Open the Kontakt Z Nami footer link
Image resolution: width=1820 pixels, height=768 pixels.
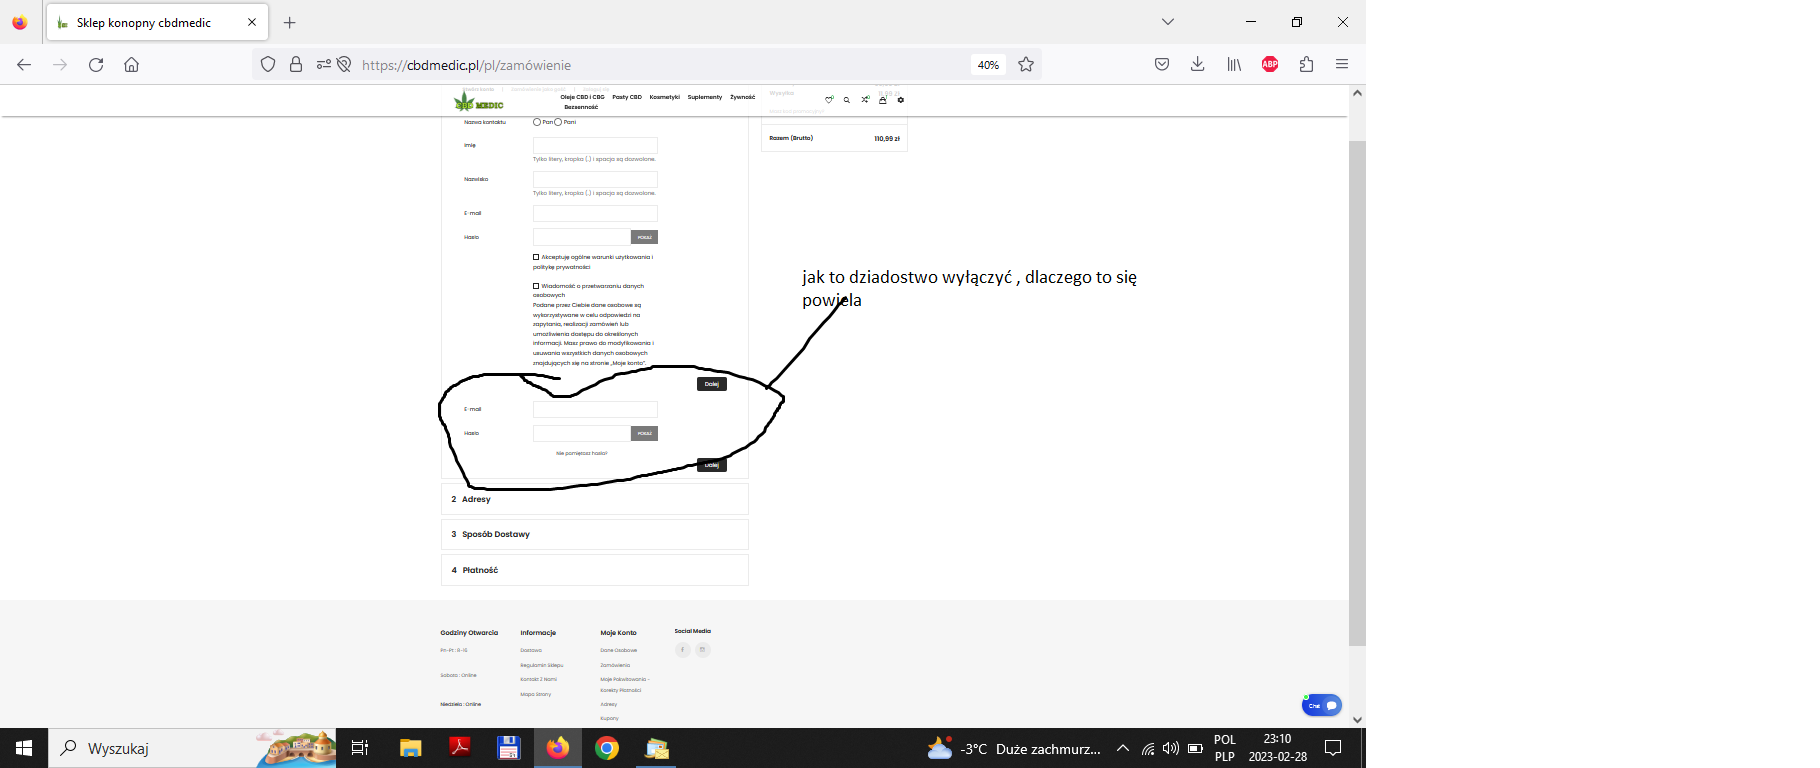pyautogui.click(x=539, y=679)
